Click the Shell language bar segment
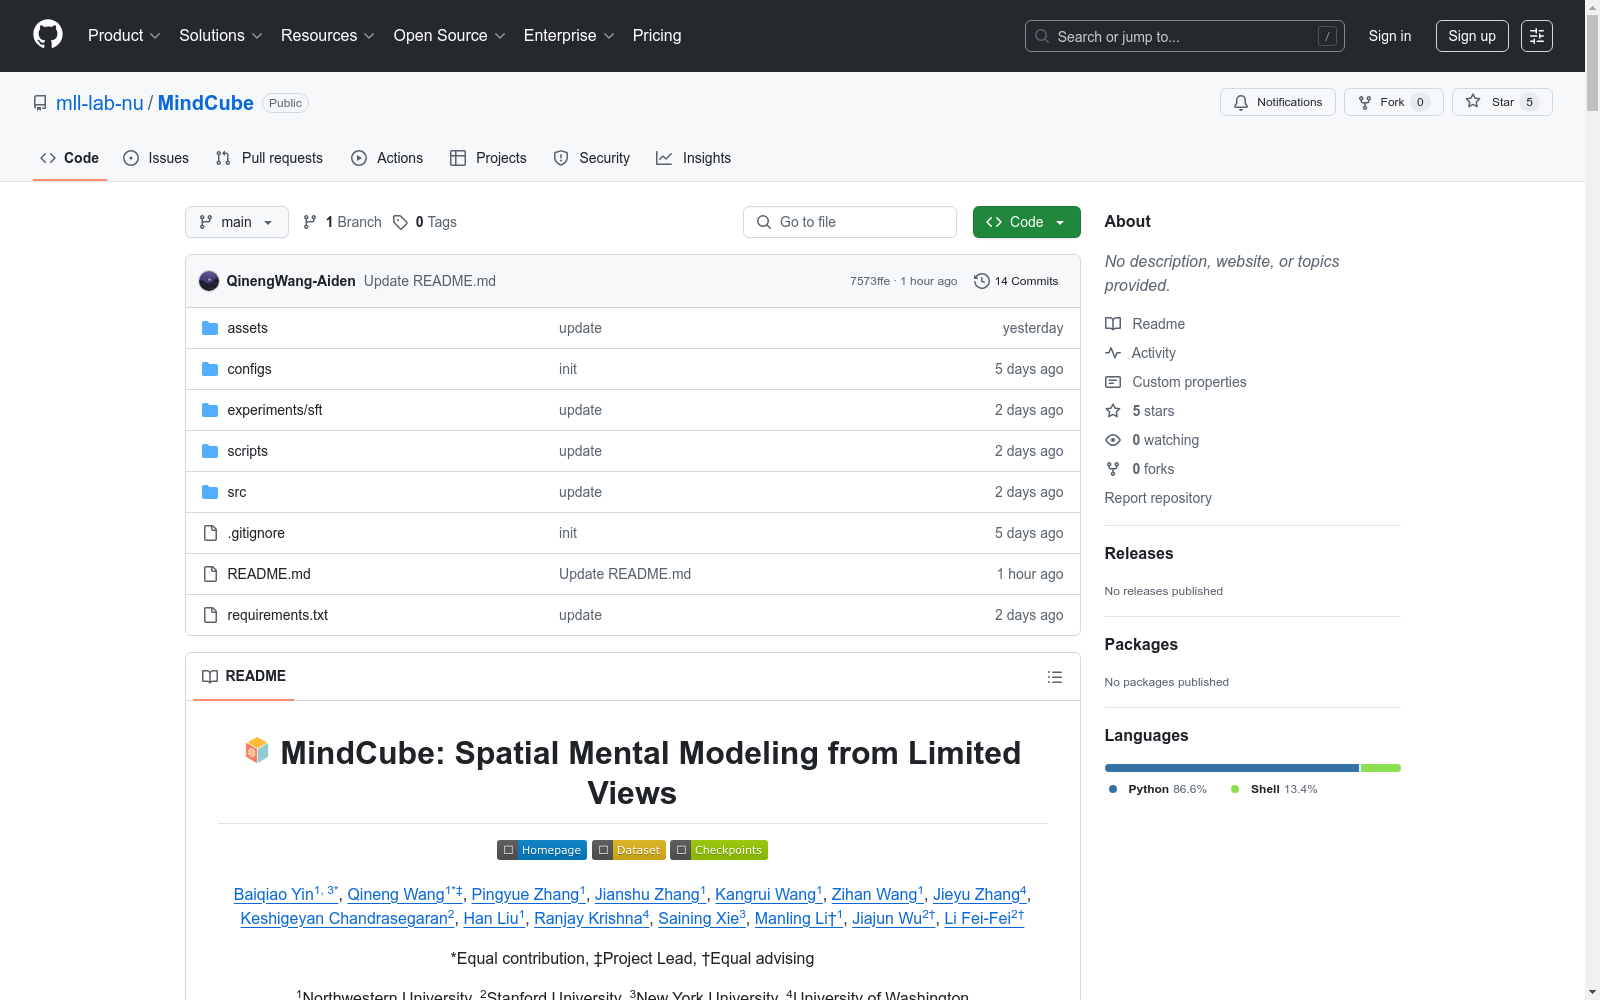 click(x=1381, y=768)
